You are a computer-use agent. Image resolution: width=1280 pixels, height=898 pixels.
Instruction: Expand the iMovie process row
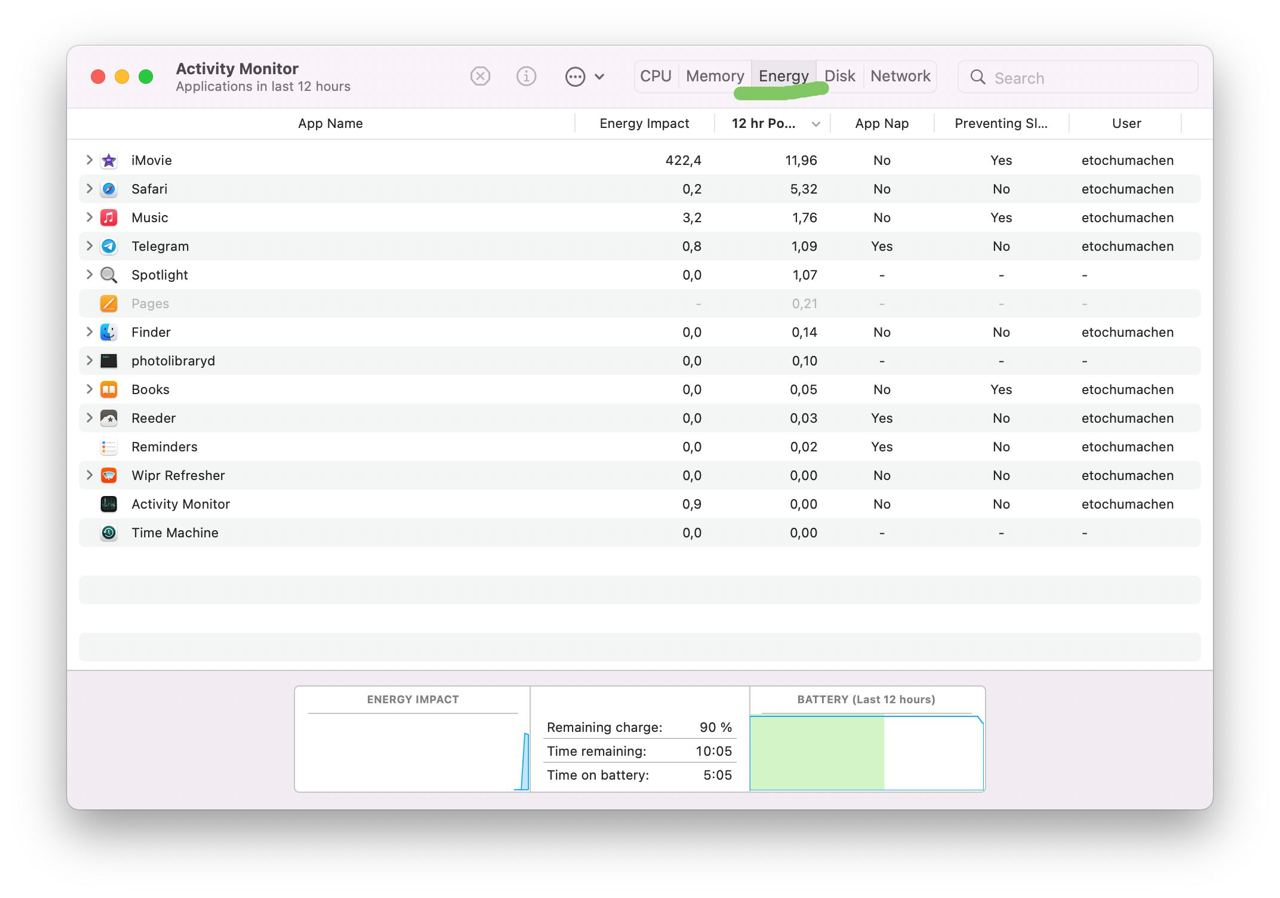pos(89,160)
